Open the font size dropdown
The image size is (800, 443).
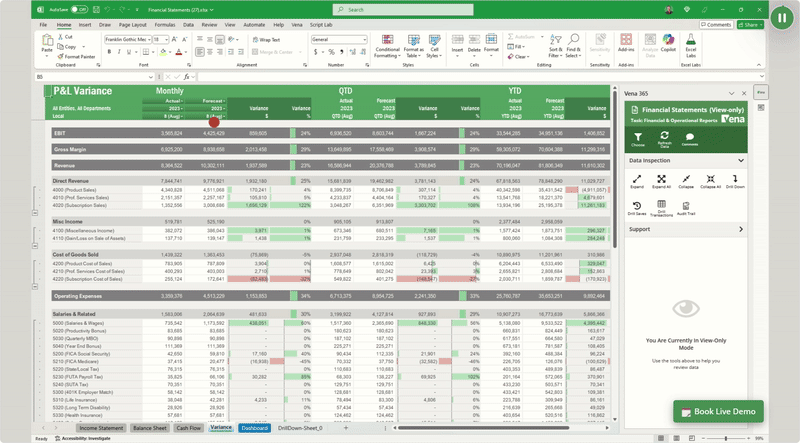166,39
